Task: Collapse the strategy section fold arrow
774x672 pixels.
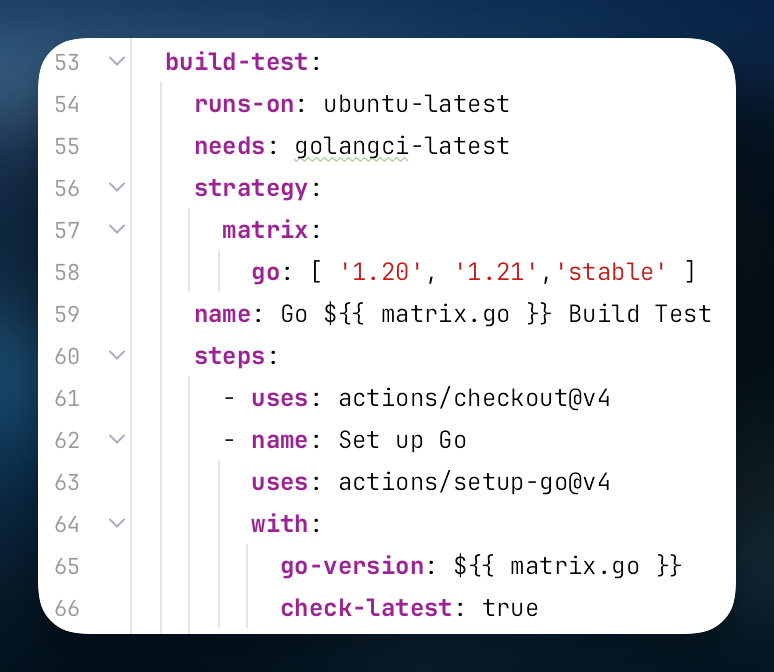Action: 117,188
